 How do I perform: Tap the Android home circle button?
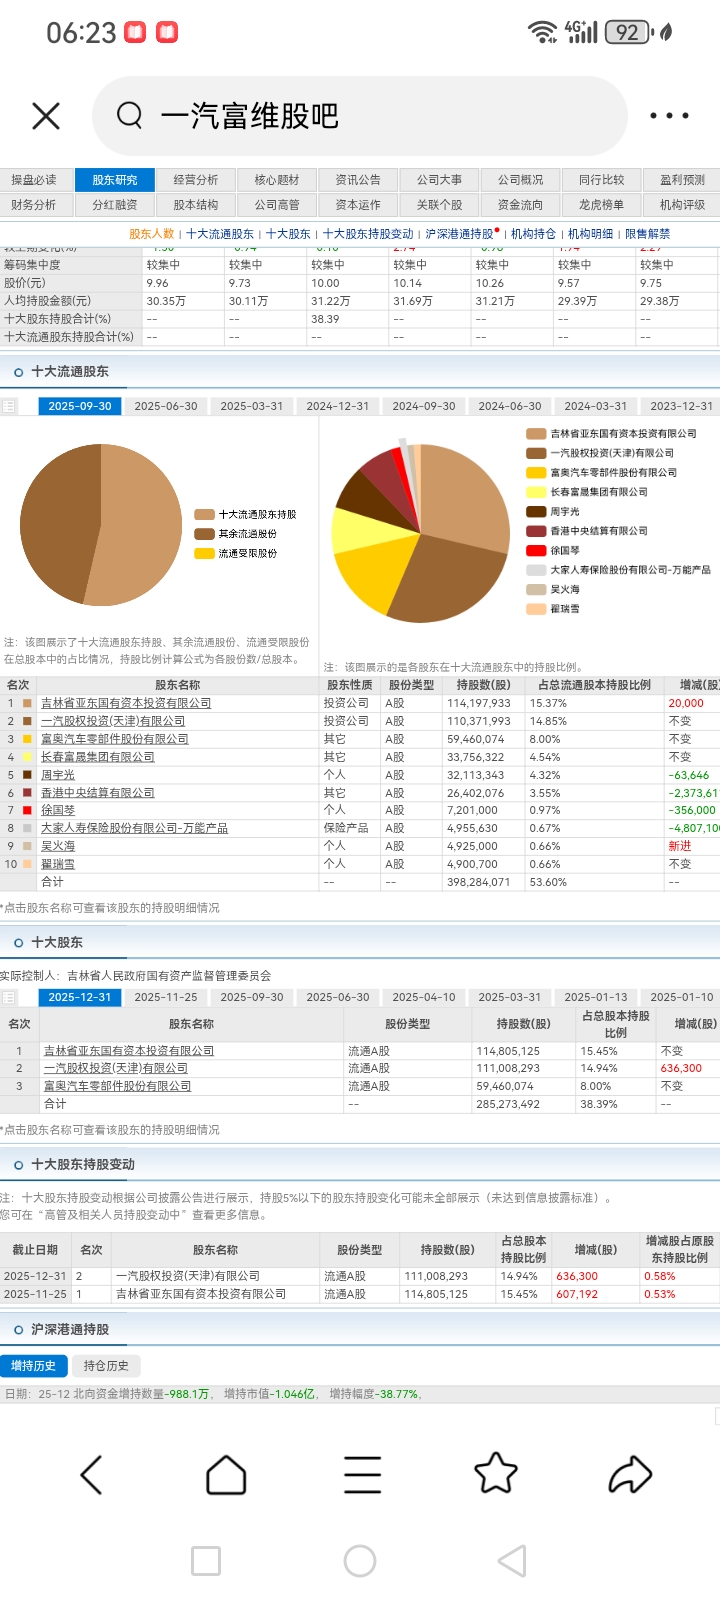point(360,1561)
